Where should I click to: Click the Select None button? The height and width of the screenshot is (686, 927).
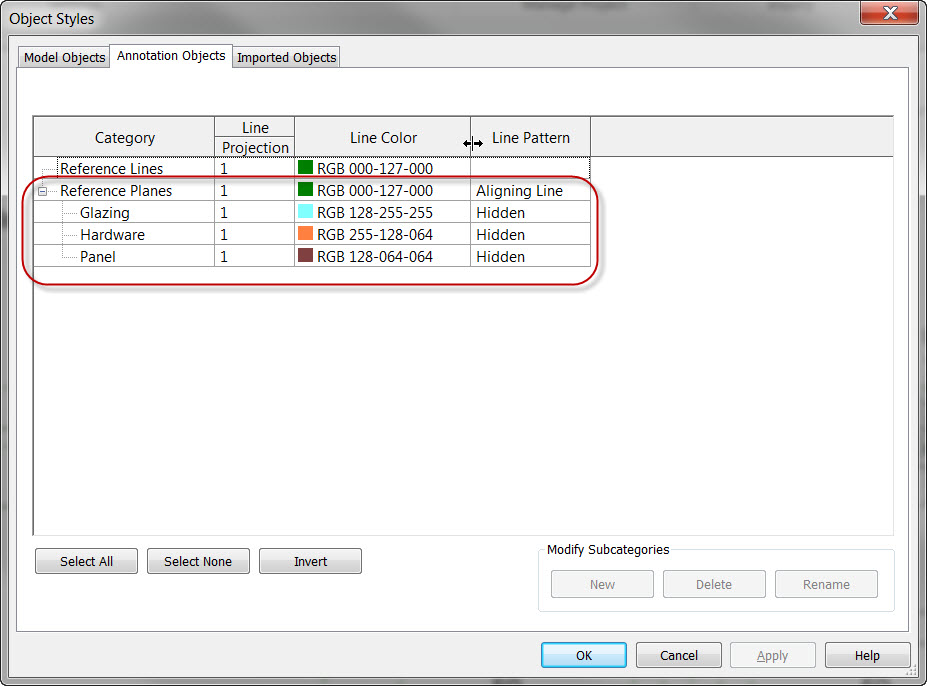pyautogui.click(x=198, y=561)
